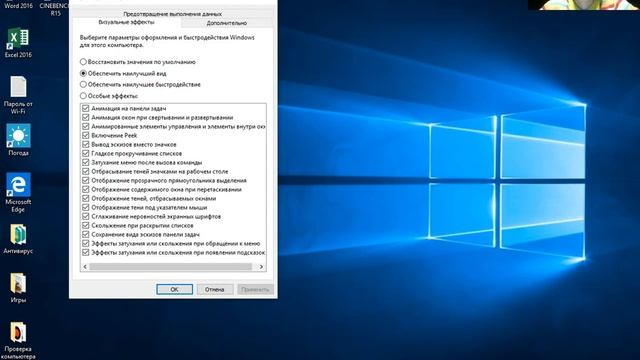Click the horizontal scrollbar thumb in effects list

171,267
